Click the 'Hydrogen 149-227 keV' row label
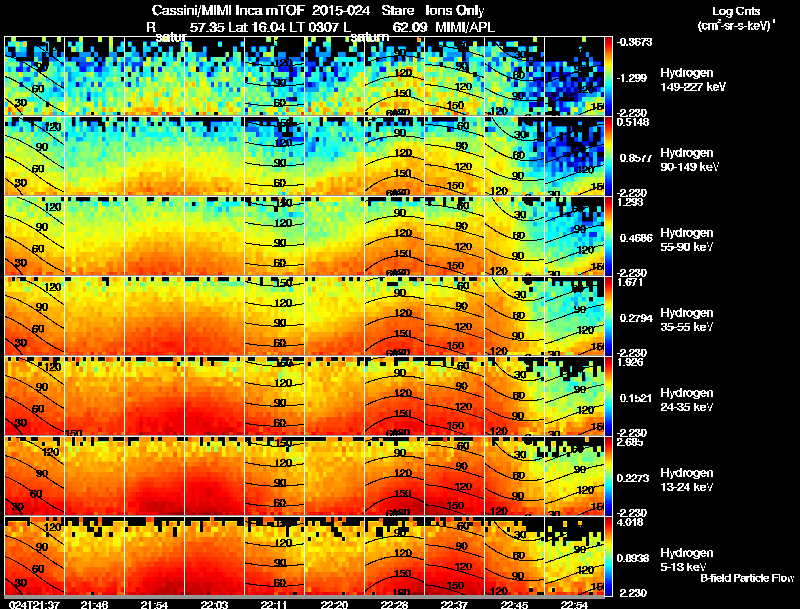 pyautogui.click(x=692, y=80)
